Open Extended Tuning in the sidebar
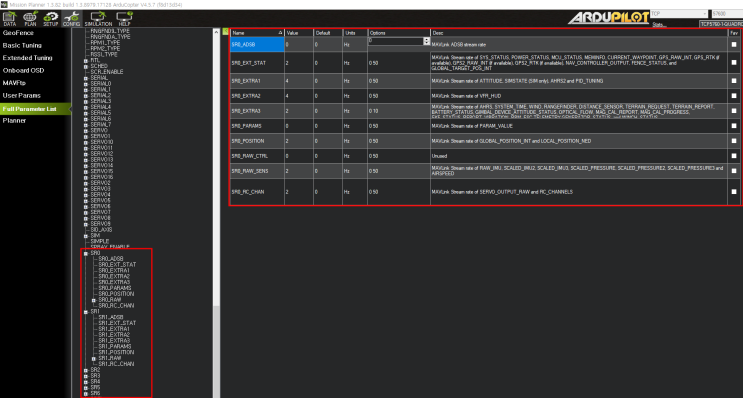This screenshot has width=743, height=398. click(x=27, y=58)
